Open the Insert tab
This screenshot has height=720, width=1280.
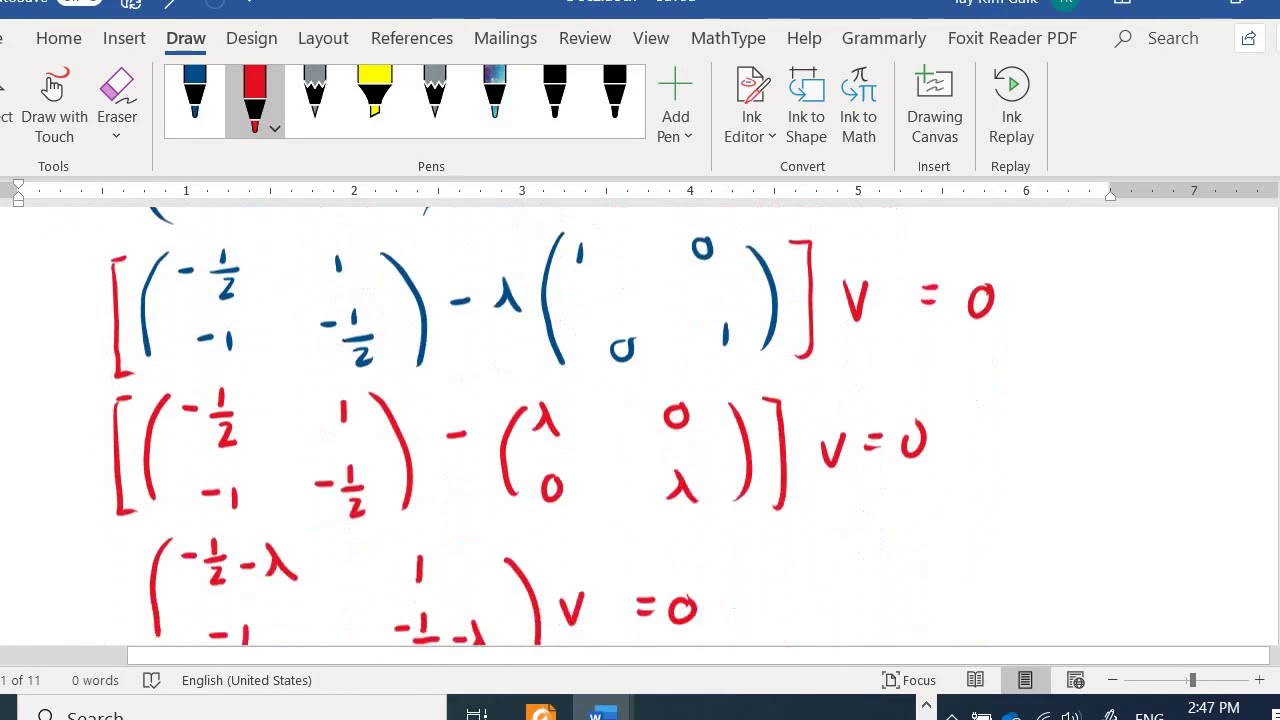(124, 38)
